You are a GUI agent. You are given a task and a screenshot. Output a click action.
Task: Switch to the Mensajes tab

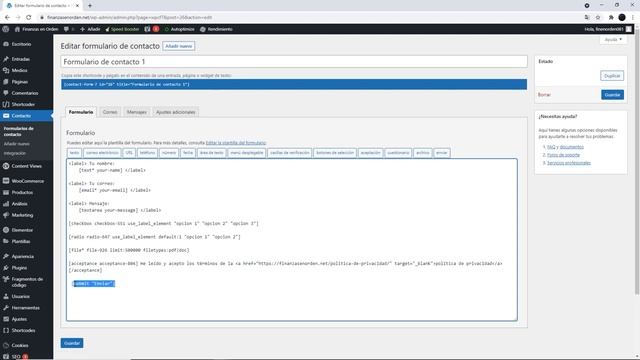(x=137, y=112)
